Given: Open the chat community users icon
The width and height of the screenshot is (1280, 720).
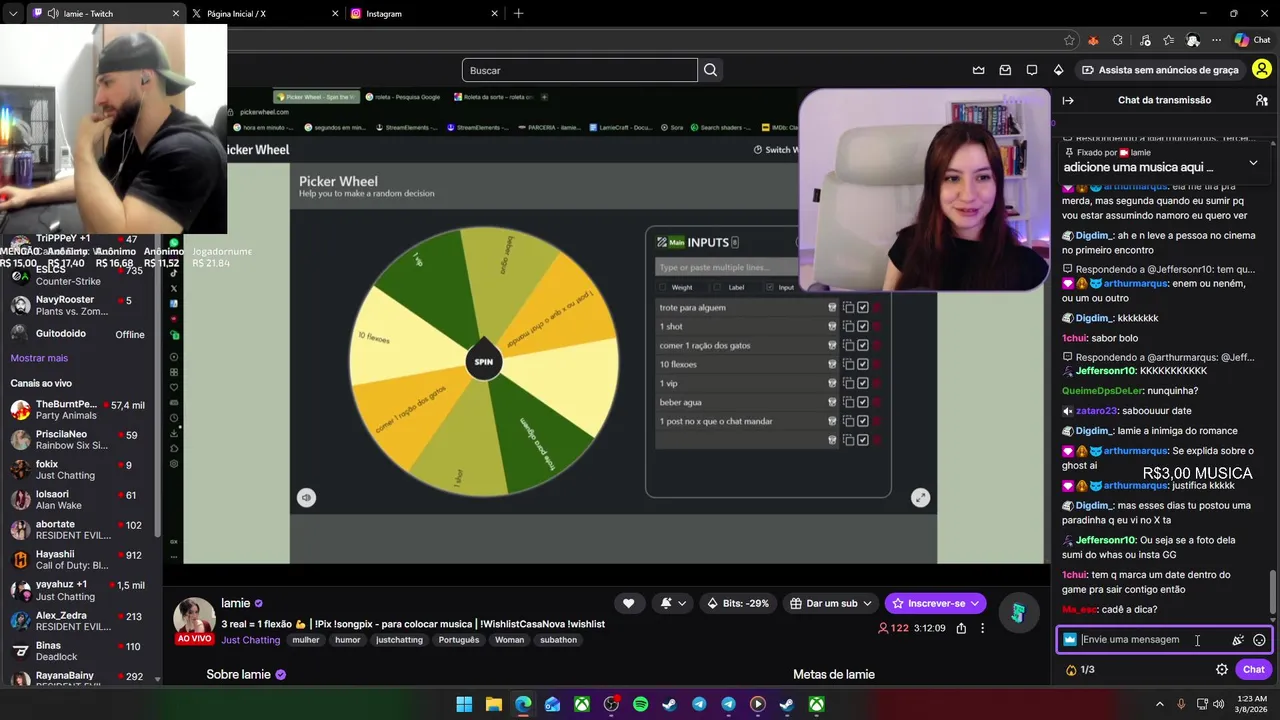Looking at the screenshot, I should (x=1262, y=100).
